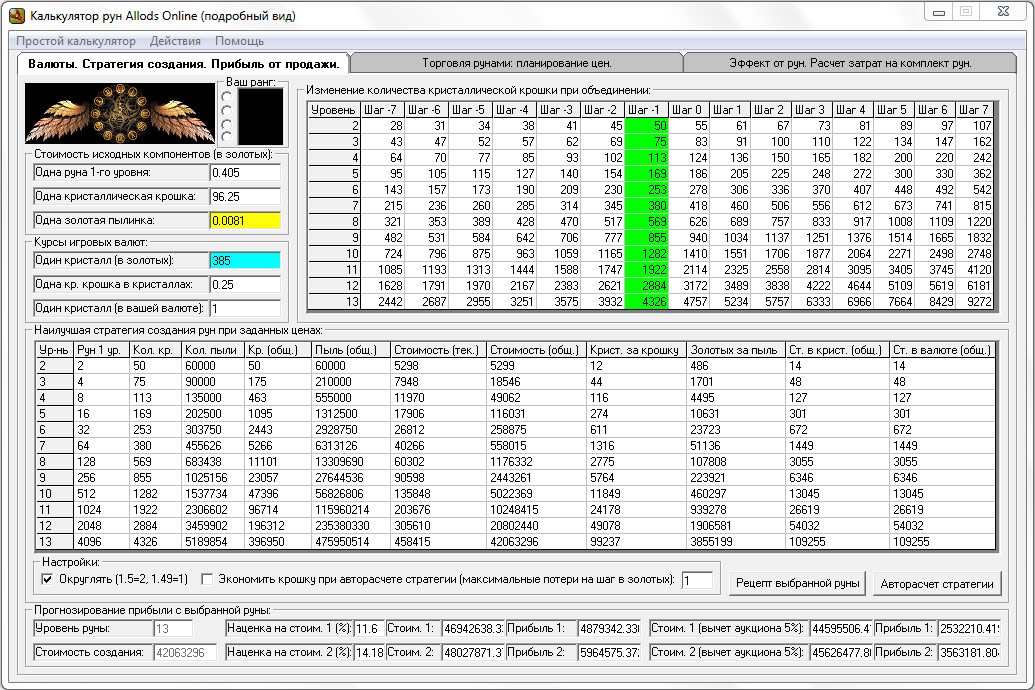Click the 'Наценка на стоим. 1 (%)' field

pos(368,628)
